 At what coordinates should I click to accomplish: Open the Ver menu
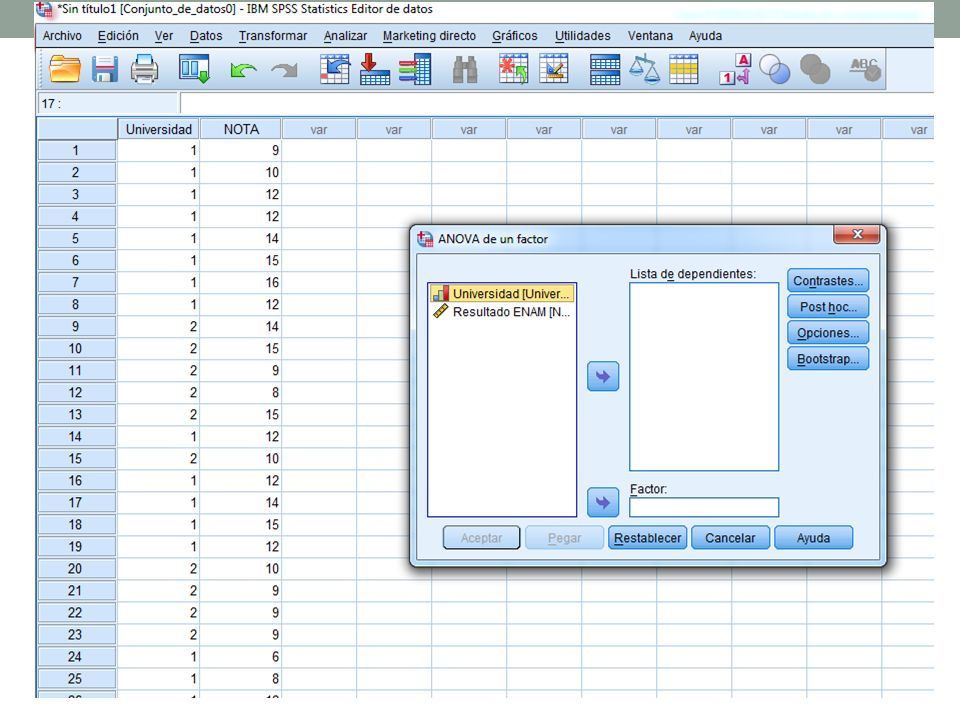coord(163,36)
